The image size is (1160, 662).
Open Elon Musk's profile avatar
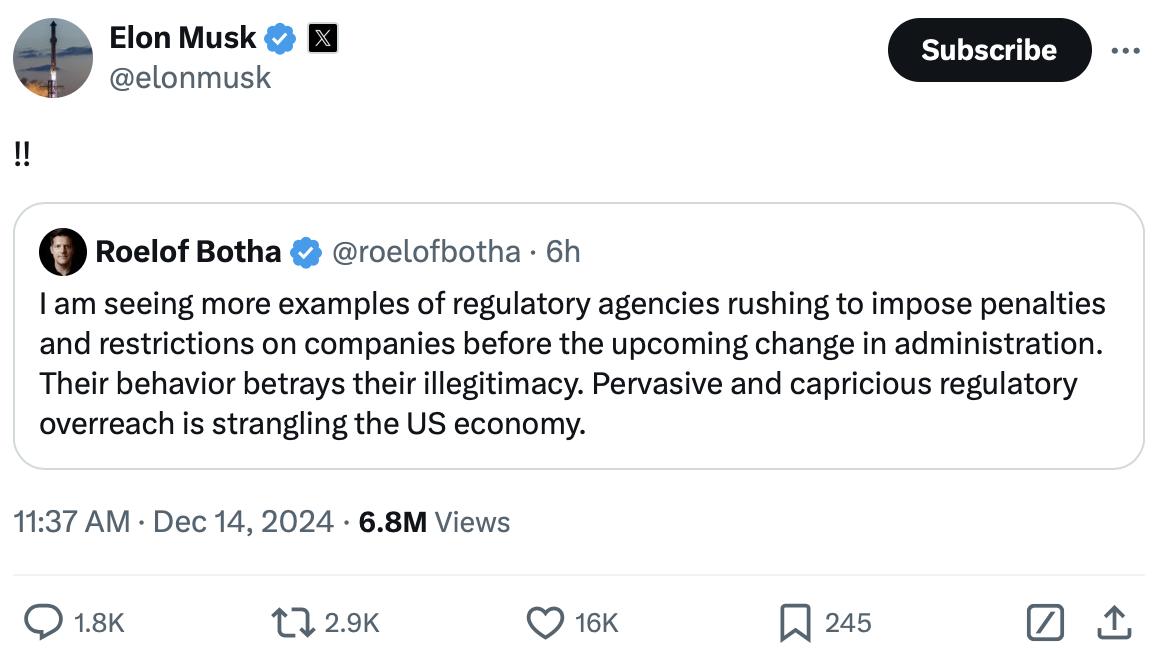[53, 58]
